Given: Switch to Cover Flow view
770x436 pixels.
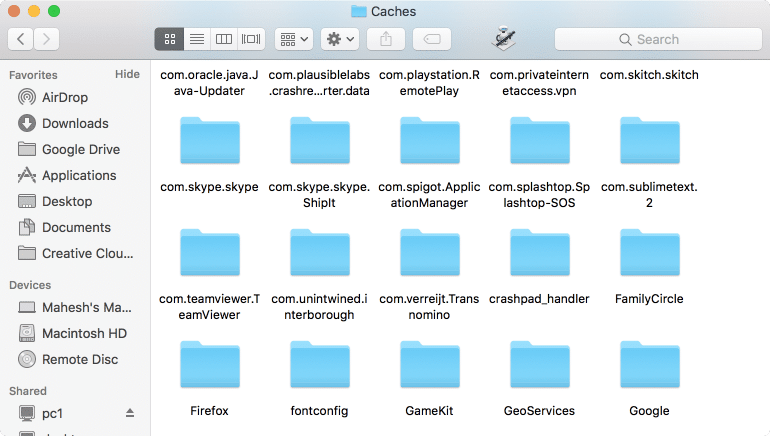Looking at the screenshot, I should (251, 39).
